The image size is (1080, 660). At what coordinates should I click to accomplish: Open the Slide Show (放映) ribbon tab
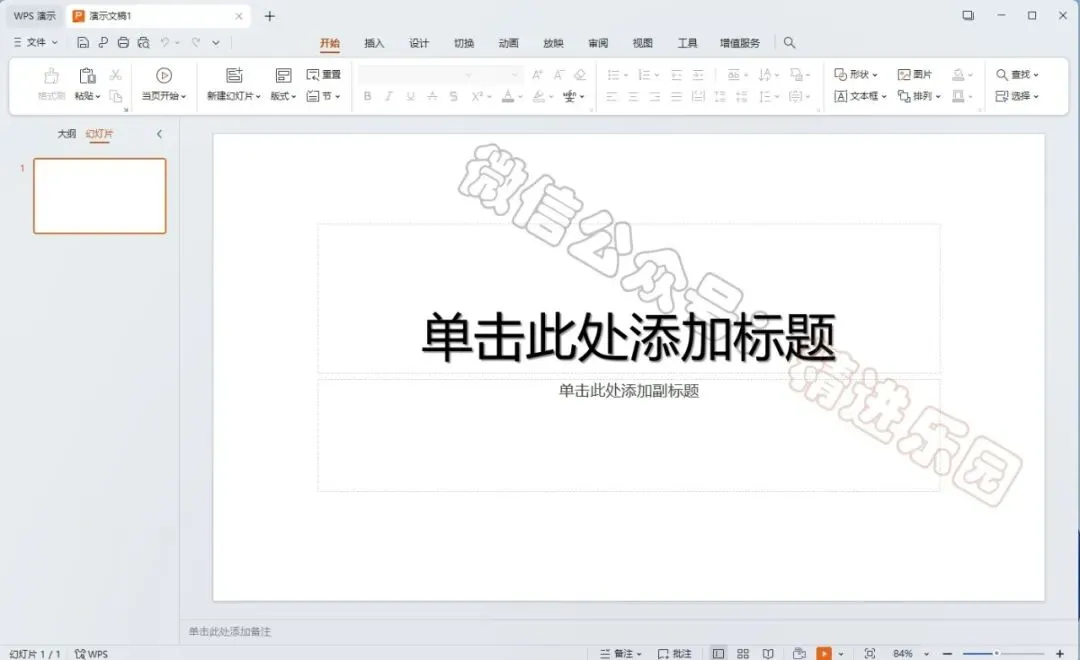553,43
